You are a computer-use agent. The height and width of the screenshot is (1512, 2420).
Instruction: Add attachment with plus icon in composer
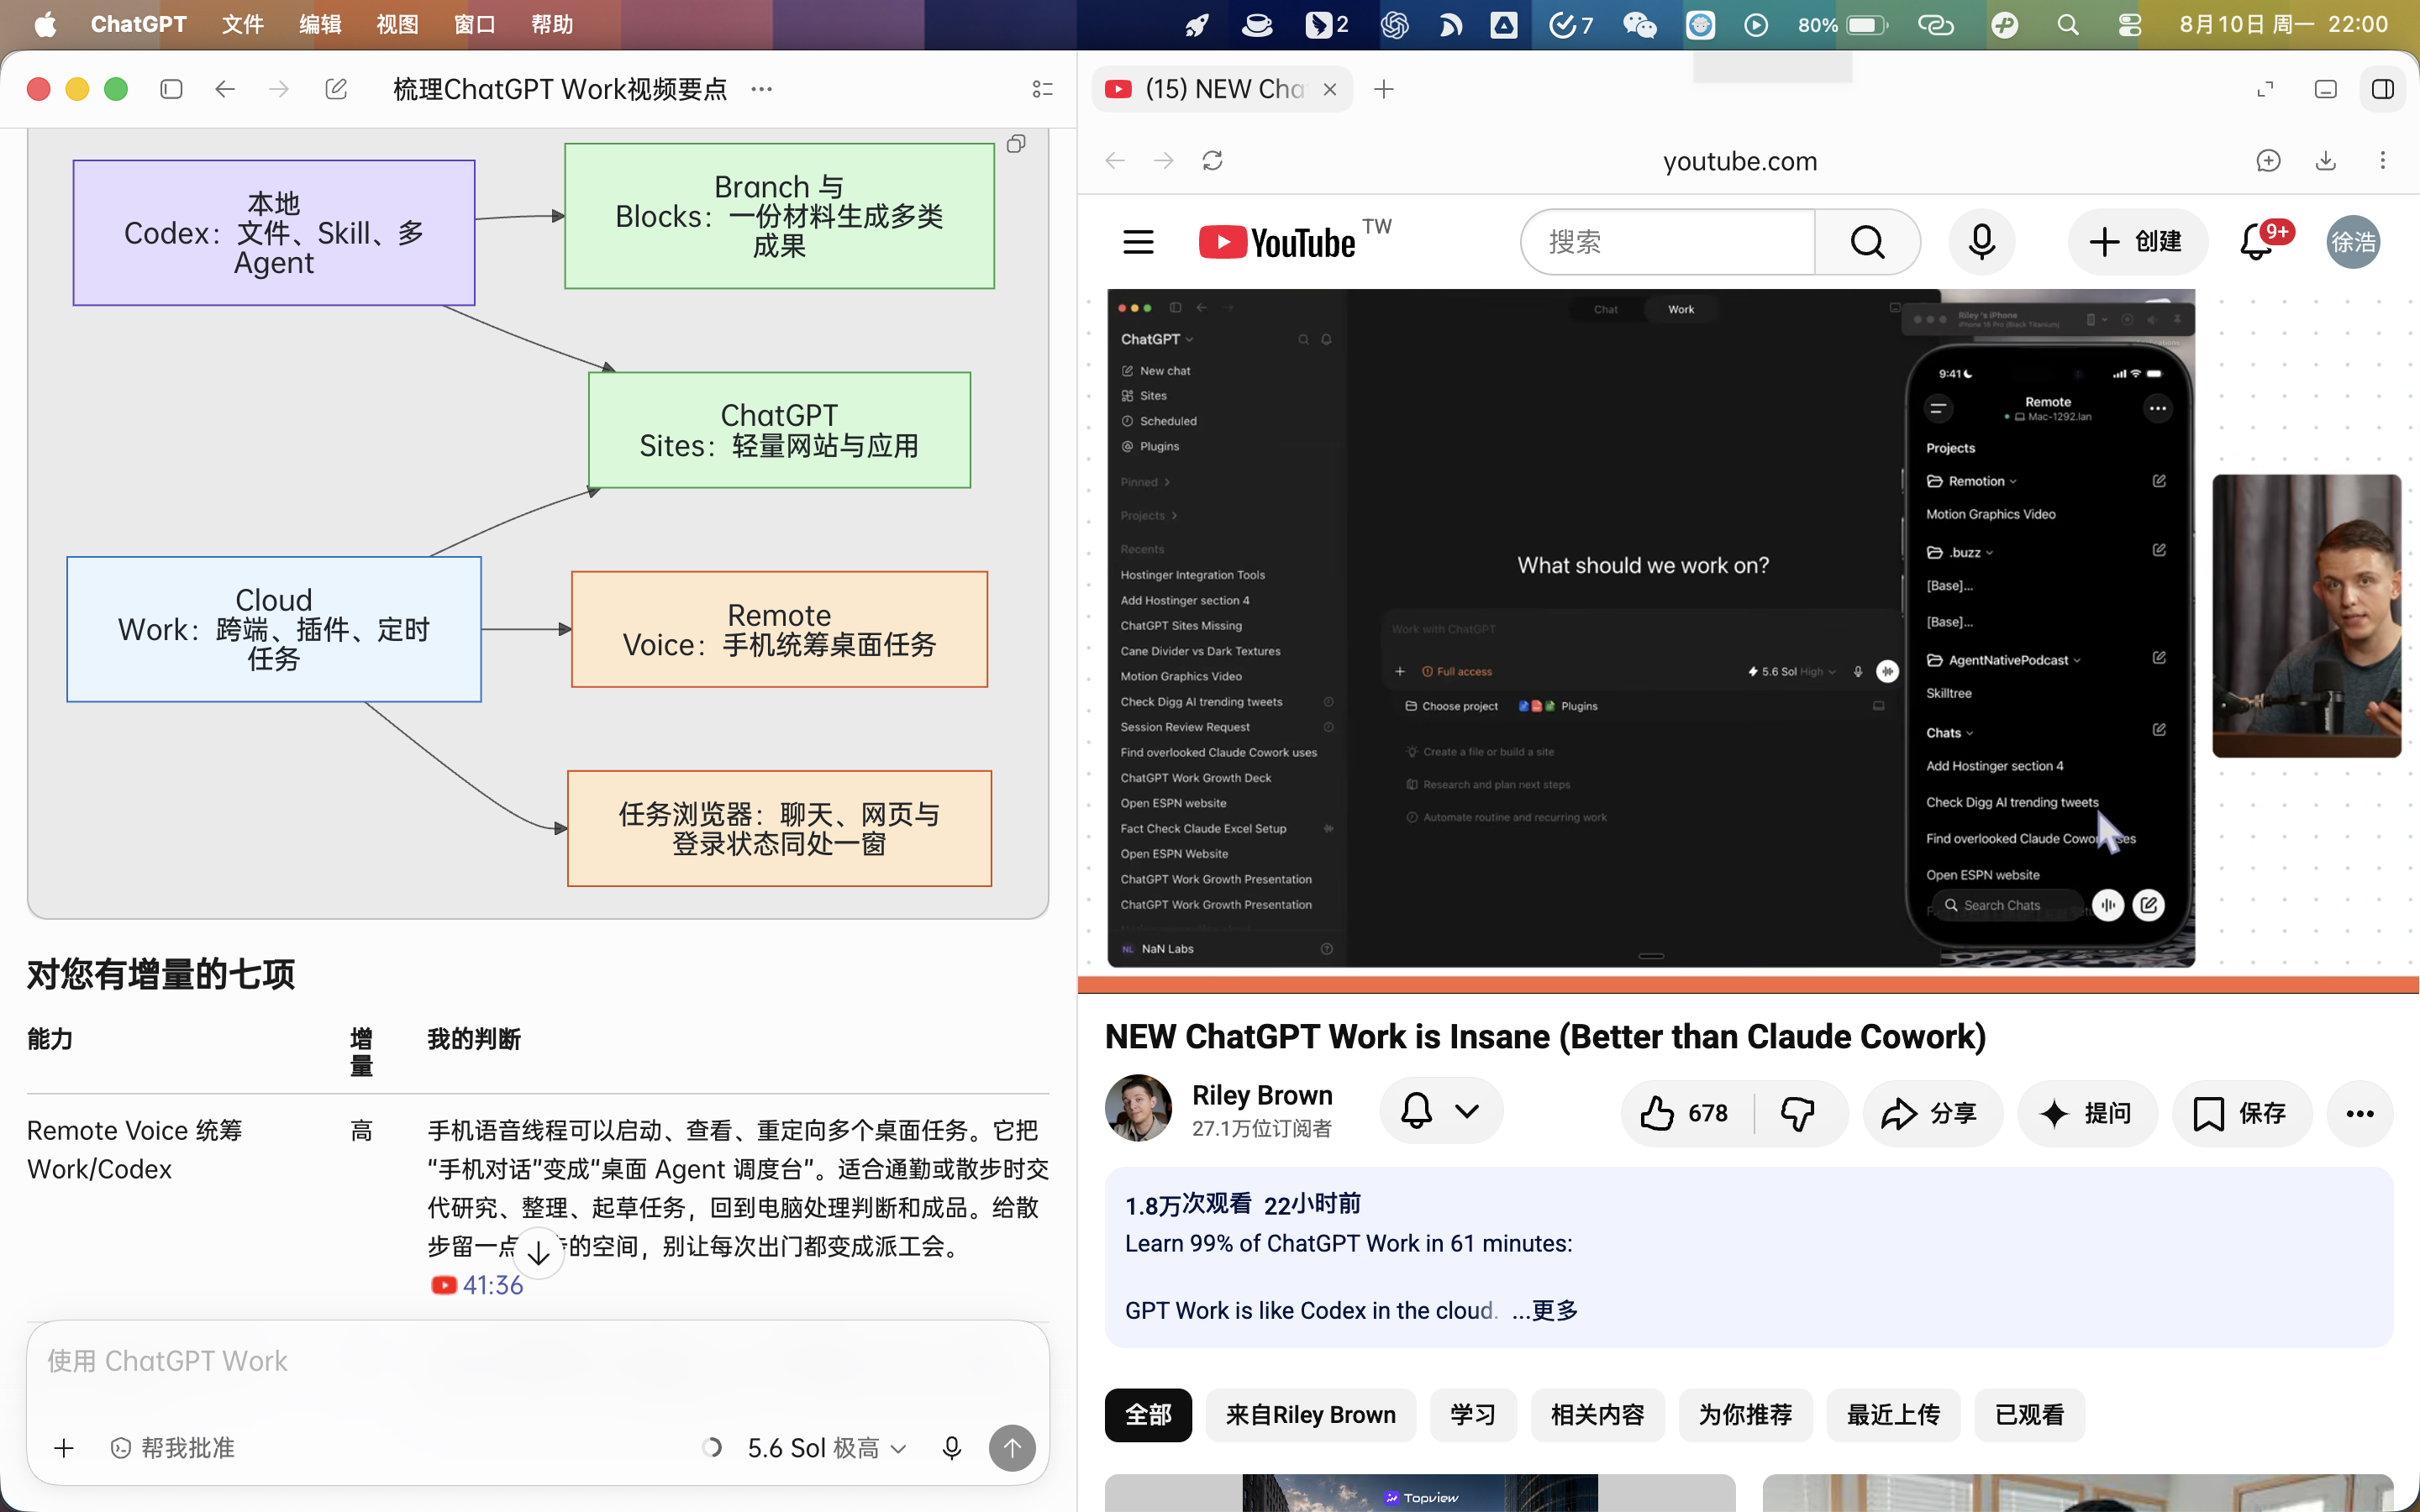pyautogui.click(x=64, y=1447)
